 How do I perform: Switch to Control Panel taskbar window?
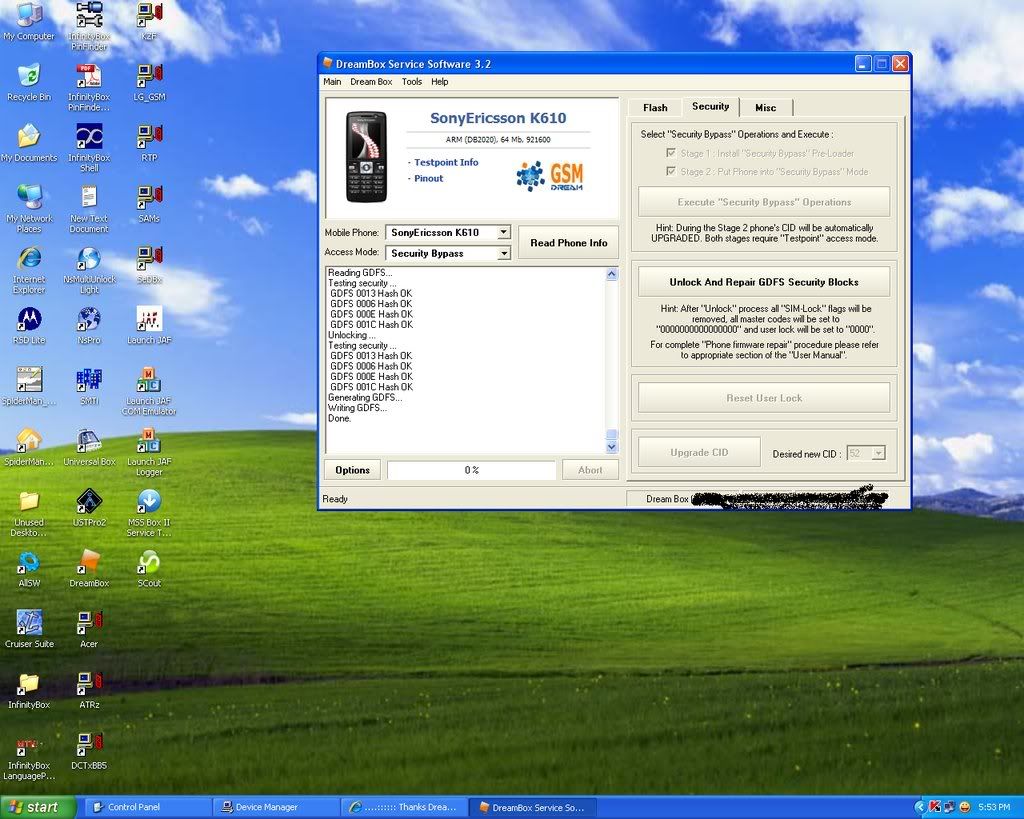[x=148, y=807]
